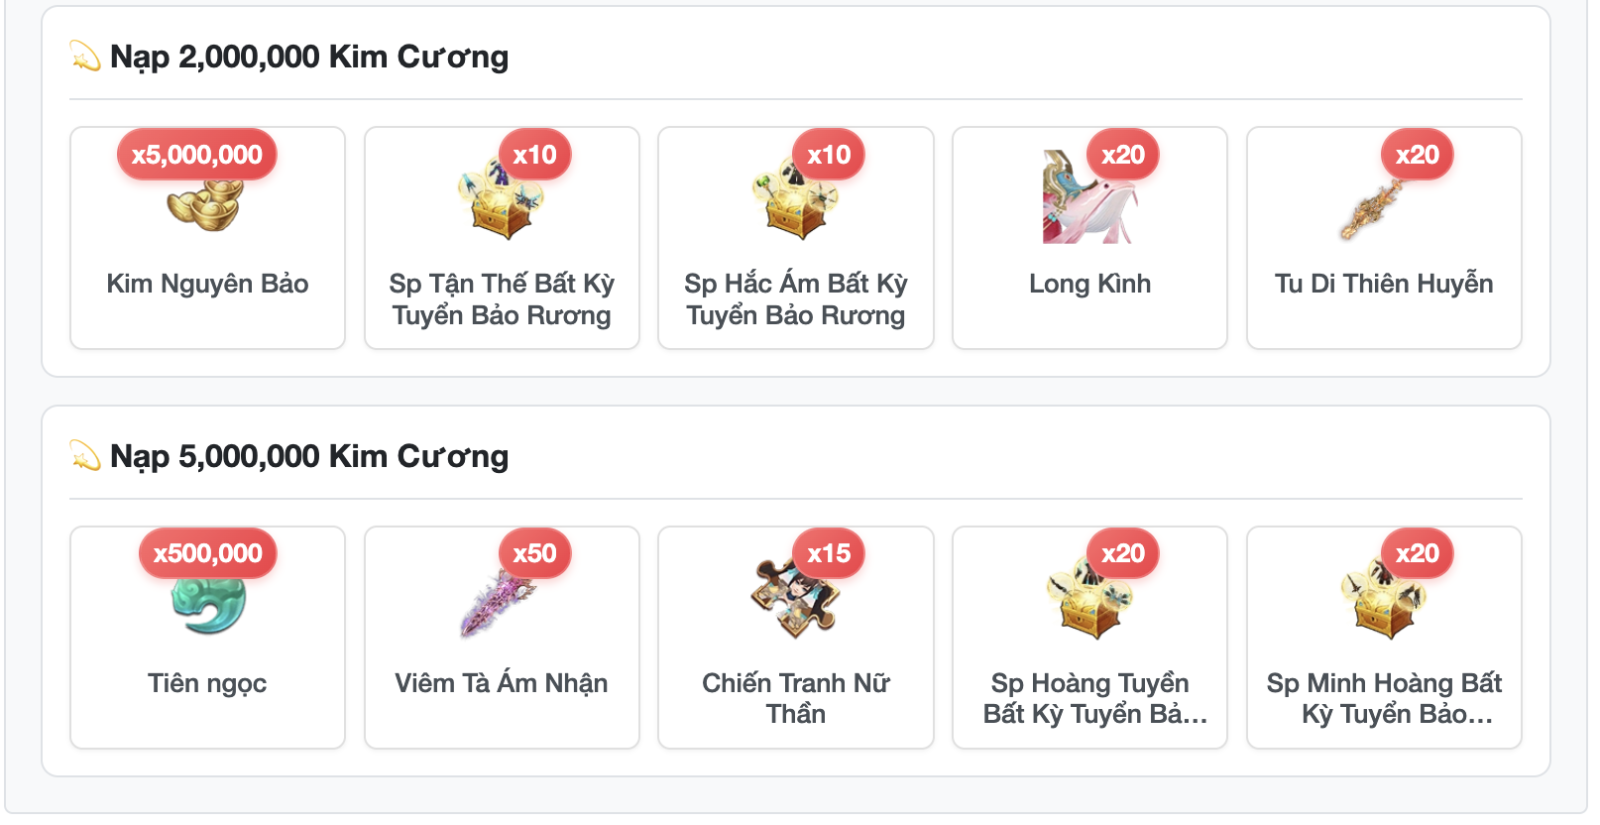Click the comet icon beside Nạp 5,000,000
Image resolution: width=1600 pixels, height=825 pixels.
85,455
